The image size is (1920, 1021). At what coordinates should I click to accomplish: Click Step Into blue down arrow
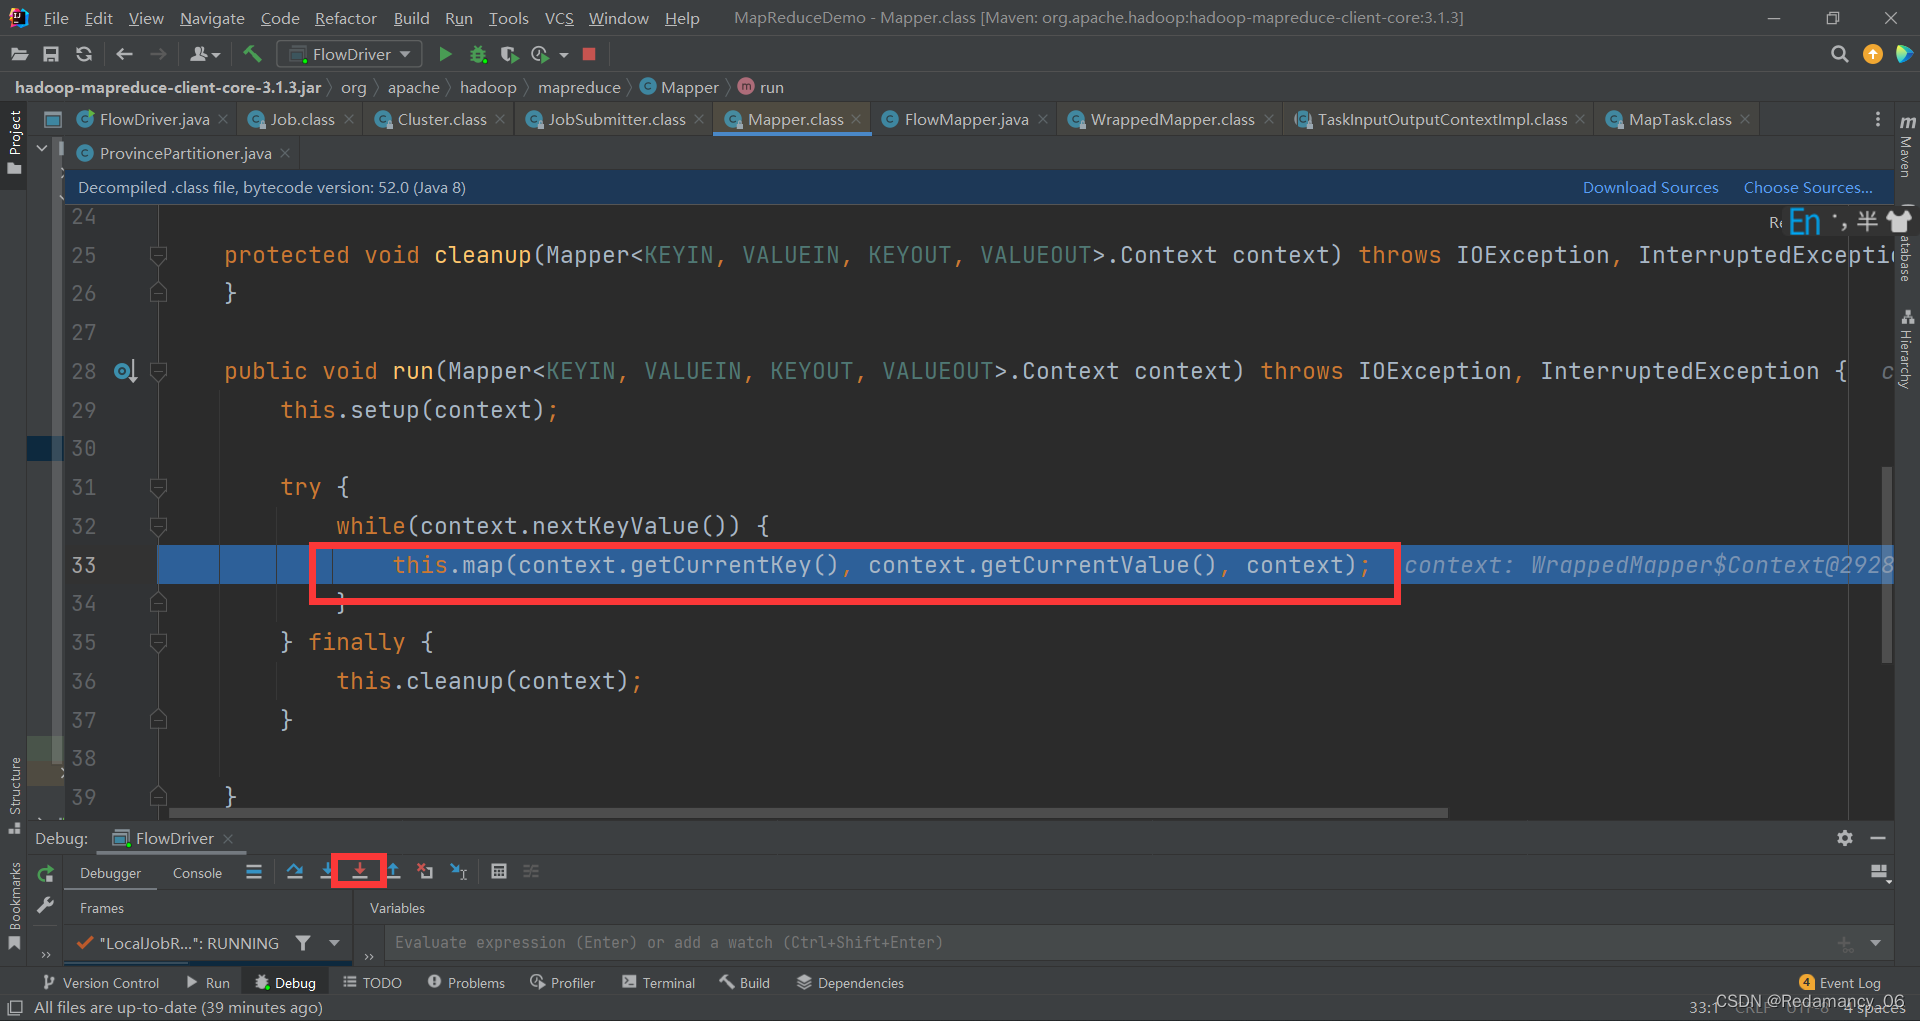point(326,871)
